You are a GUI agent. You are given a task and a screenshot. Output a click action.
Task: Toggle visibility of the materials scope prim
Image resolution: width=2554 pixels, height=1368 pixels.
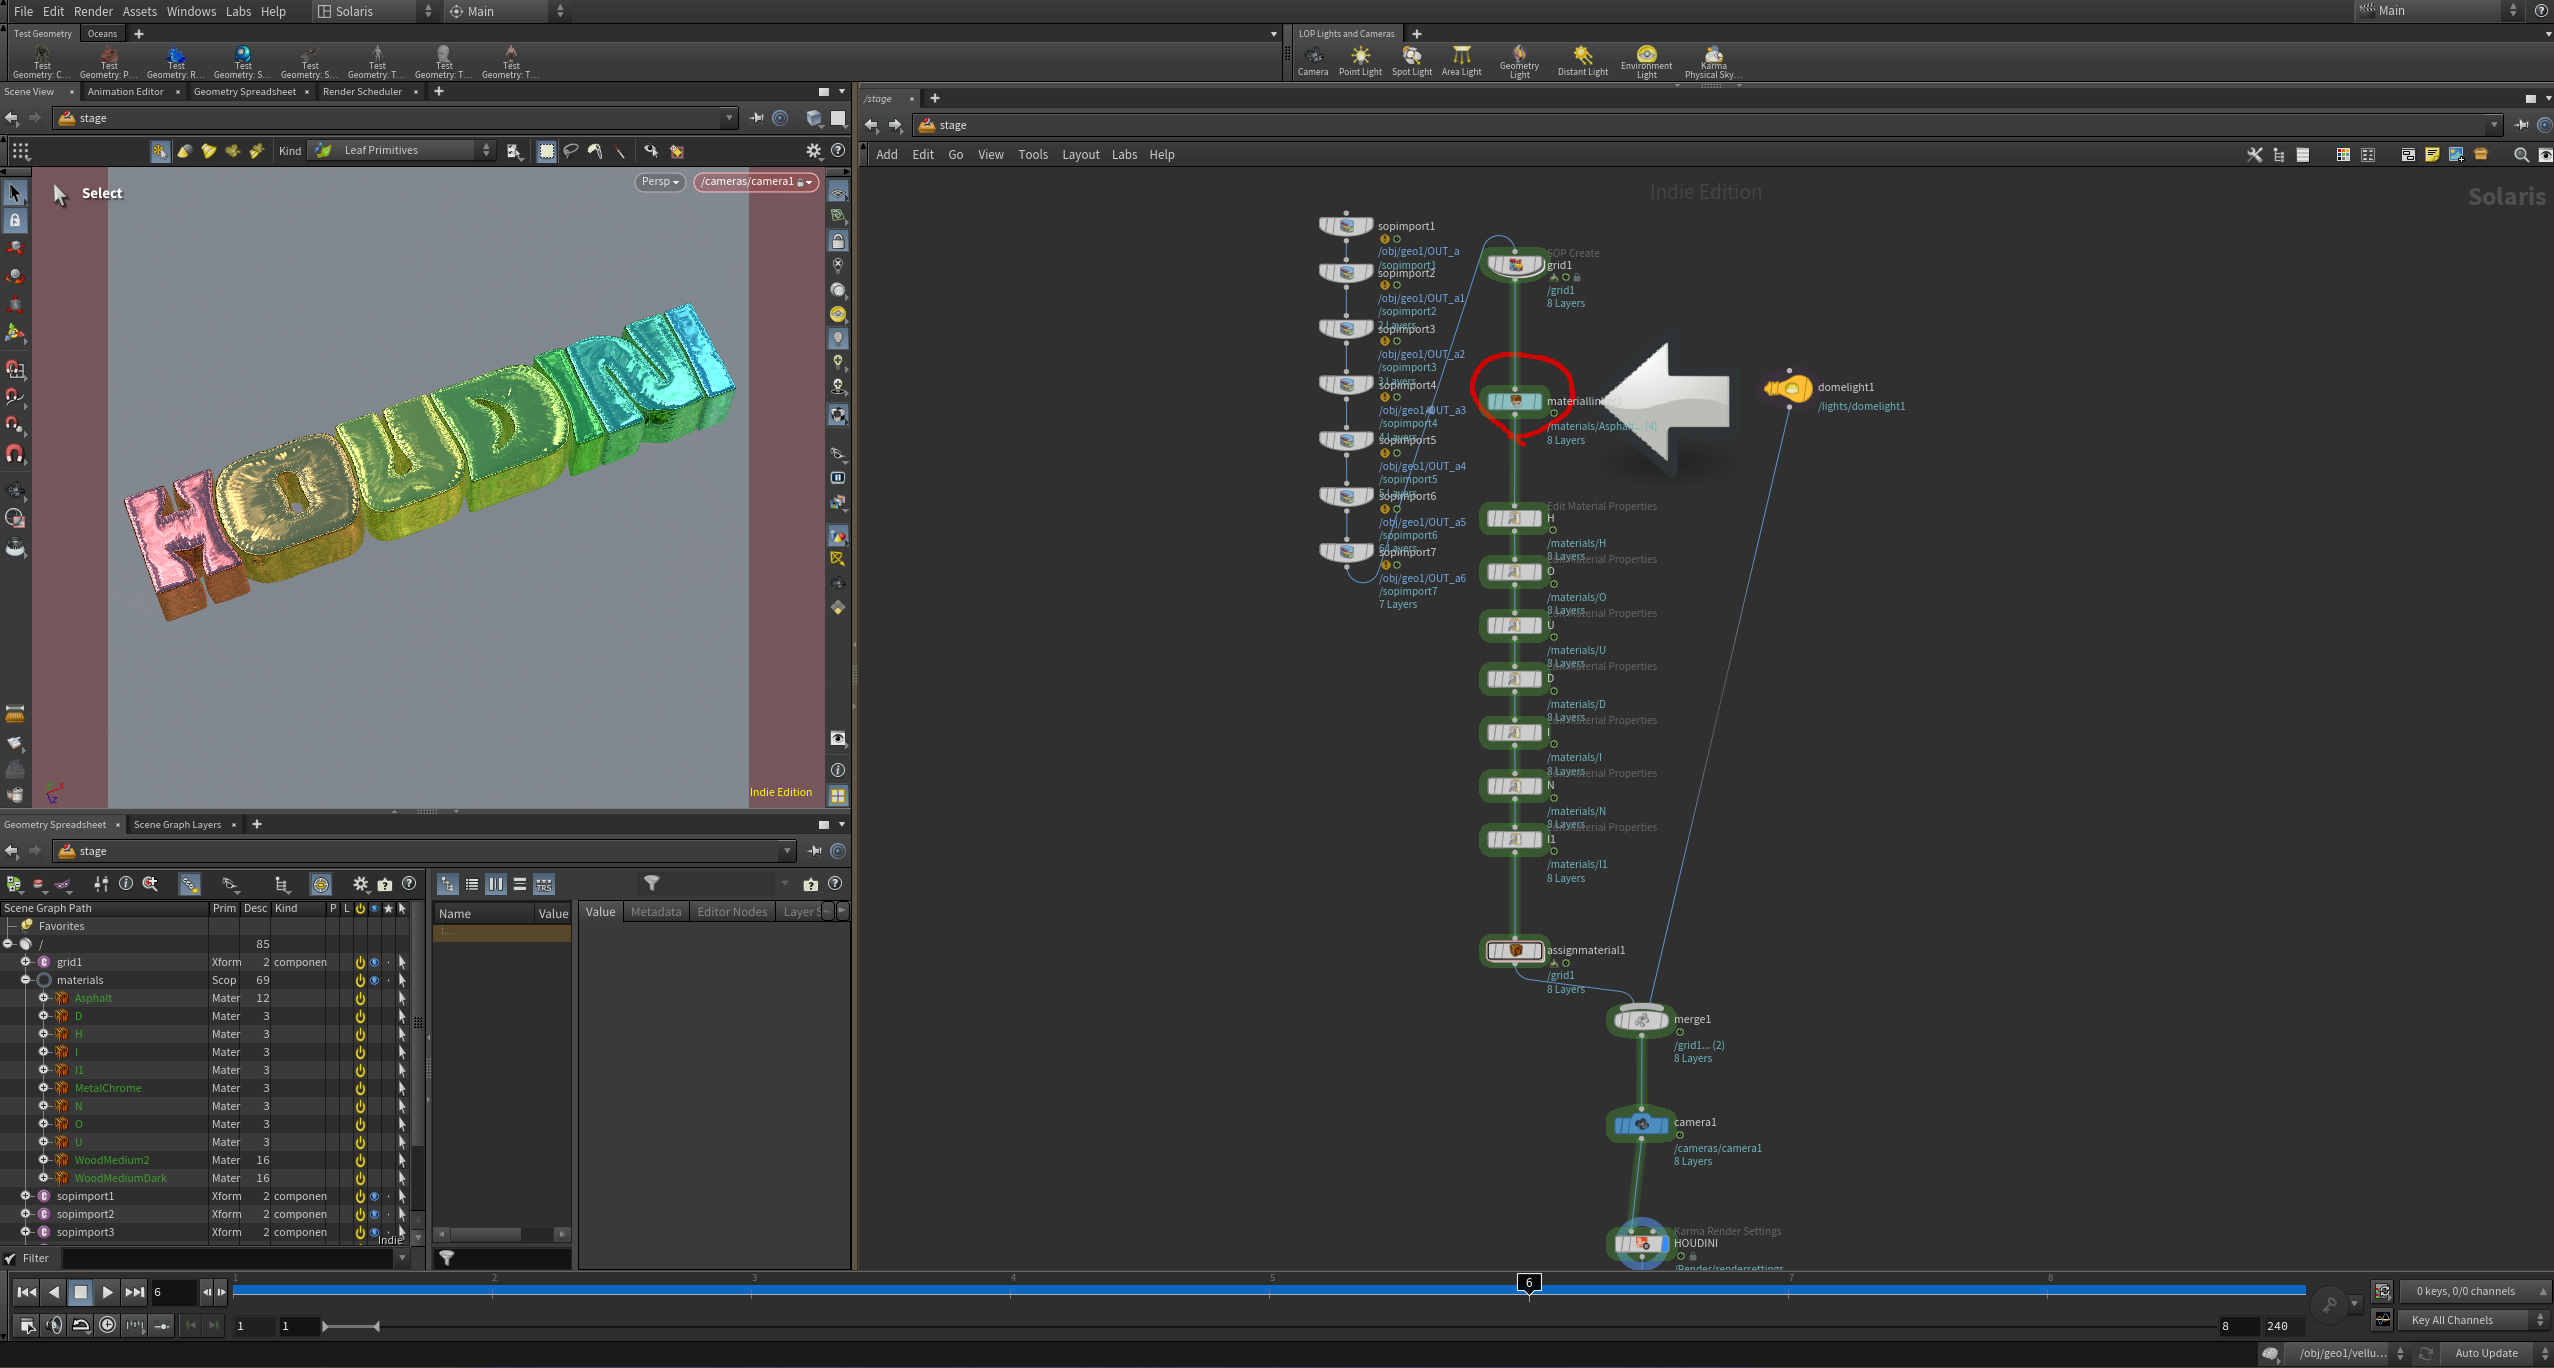374,980
